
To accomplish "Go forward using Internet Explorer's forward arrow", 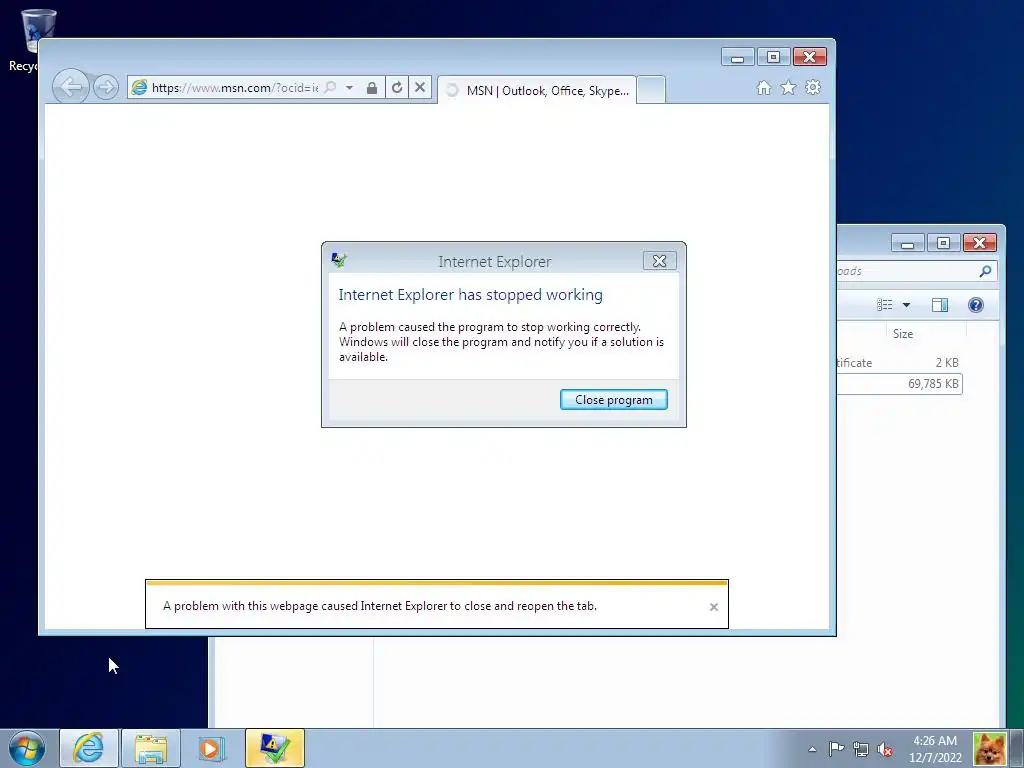I will coord(106,87).
